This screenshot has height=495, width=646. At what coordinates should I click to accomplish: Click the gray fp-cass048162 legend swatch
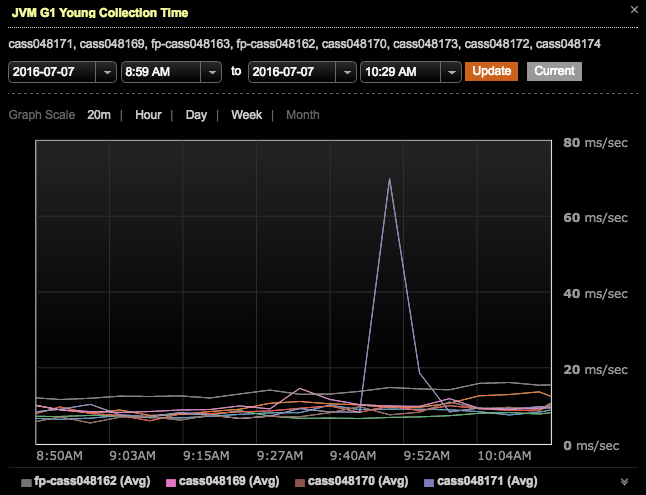point(25,482)
